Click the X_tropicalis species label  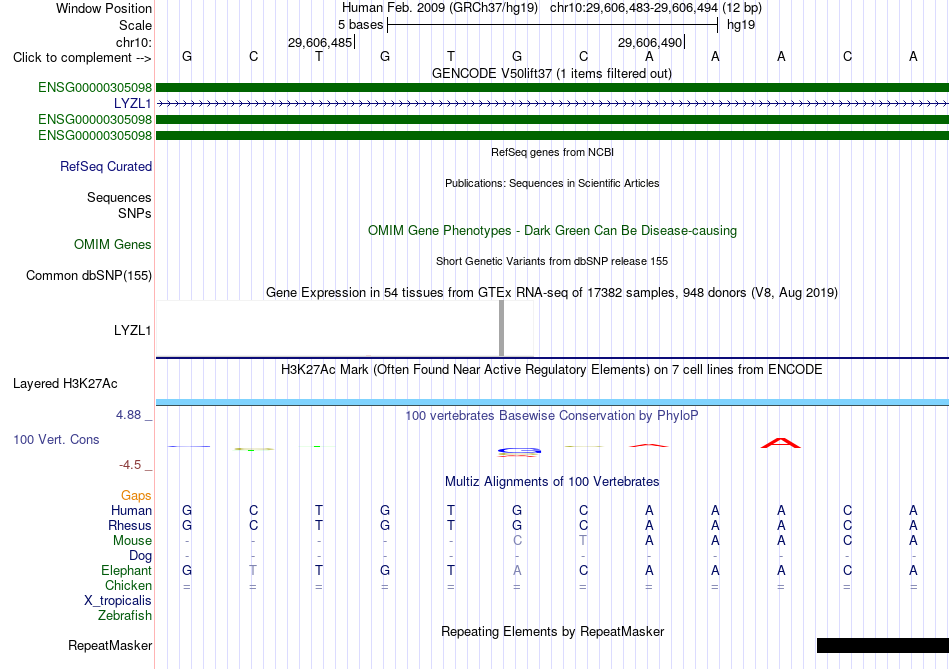tap(118, 601)
